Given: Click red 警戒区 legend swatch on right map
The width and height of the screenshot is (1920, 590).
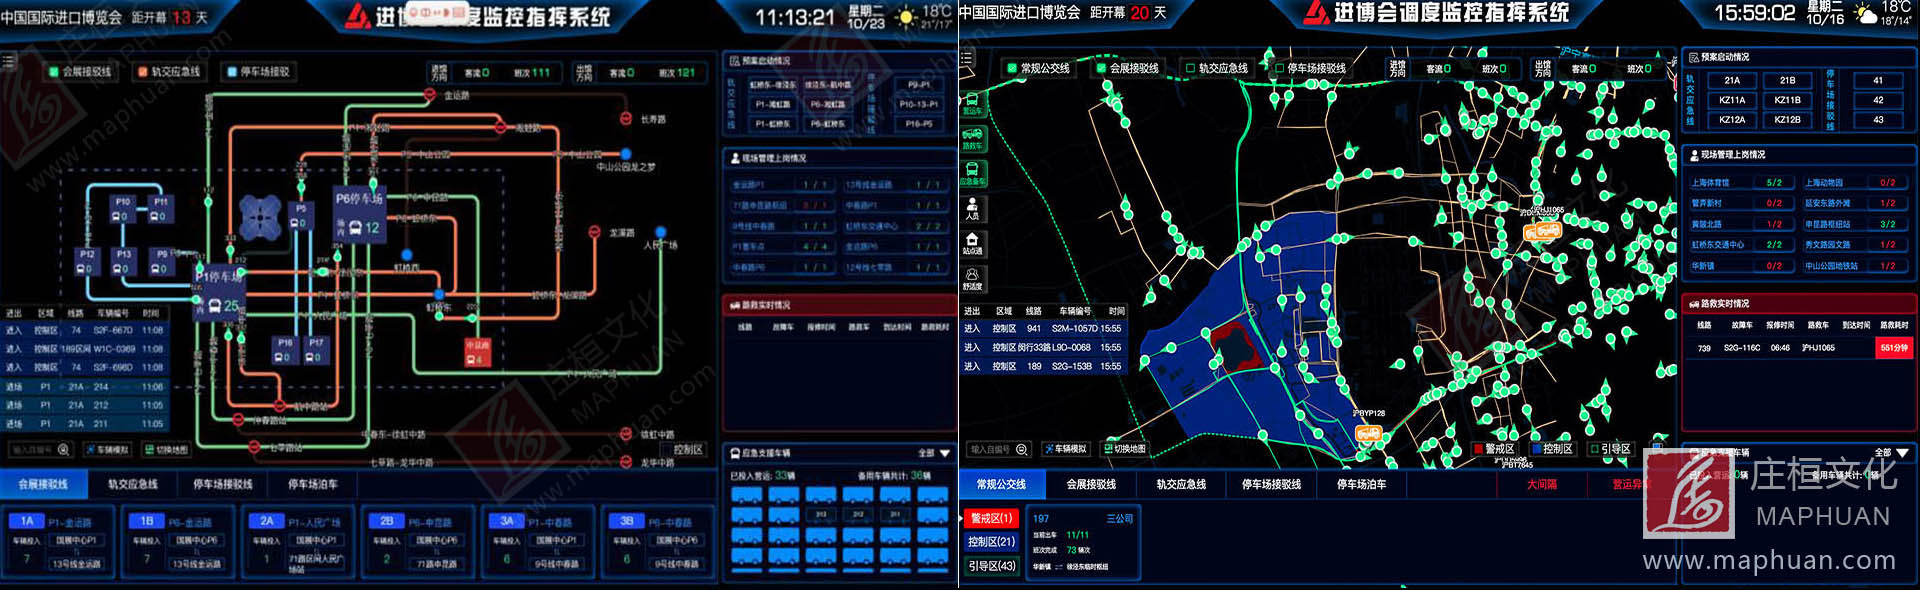Looking at the screenshot, I should (1478, 449).
